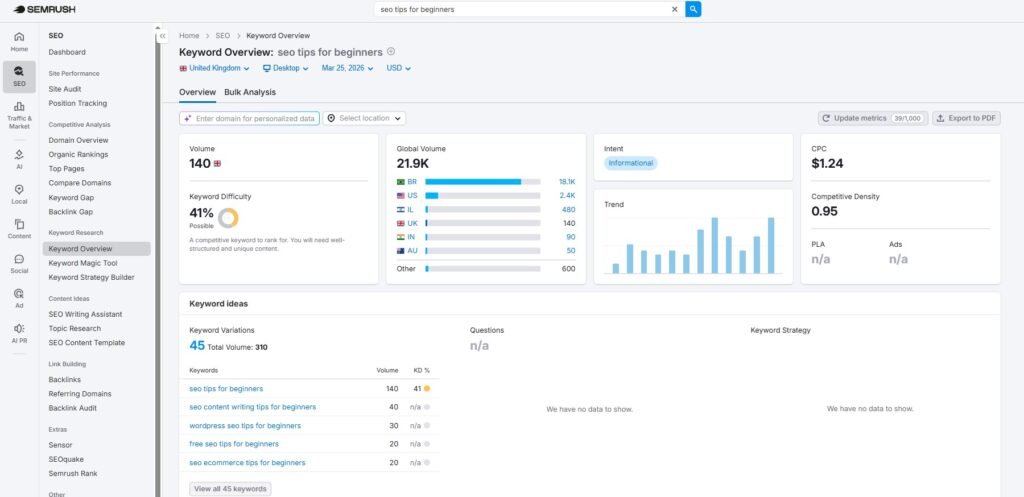Open the Ad section icon

(19, 298)
